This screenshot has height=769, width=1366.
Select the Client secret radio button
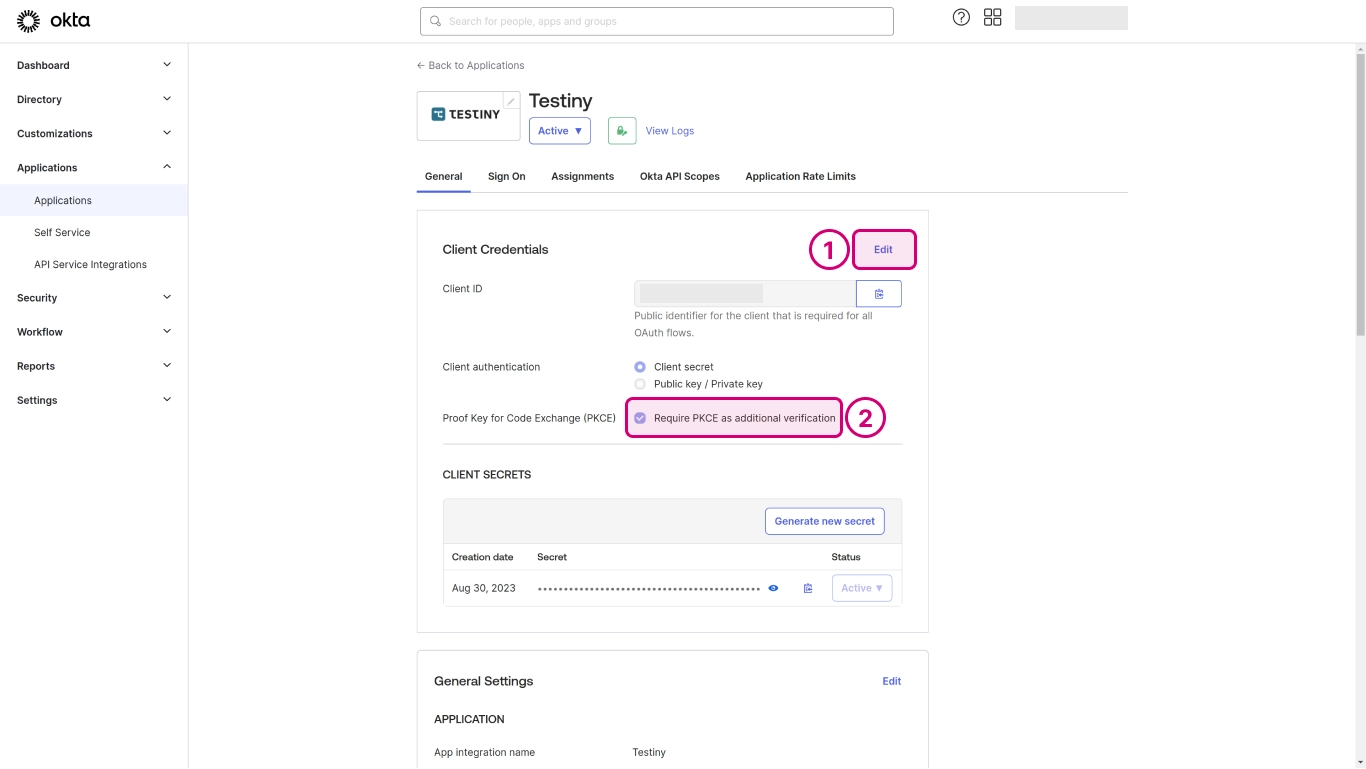[640, 367]
